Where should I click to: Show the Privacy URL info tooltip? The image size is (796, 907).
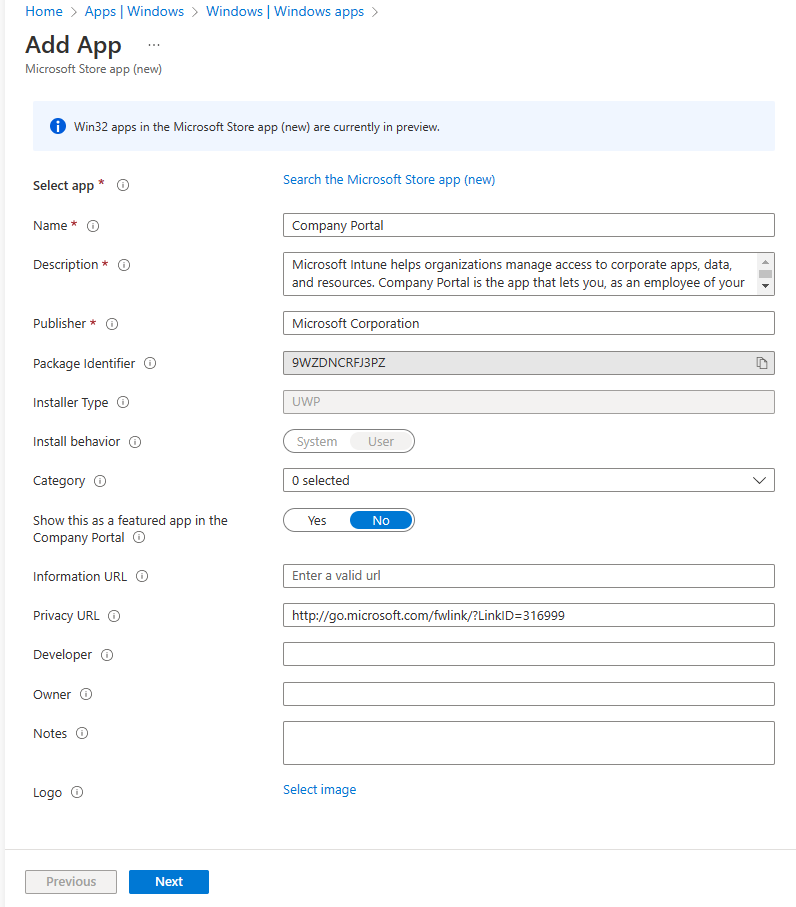pos(114,616)
